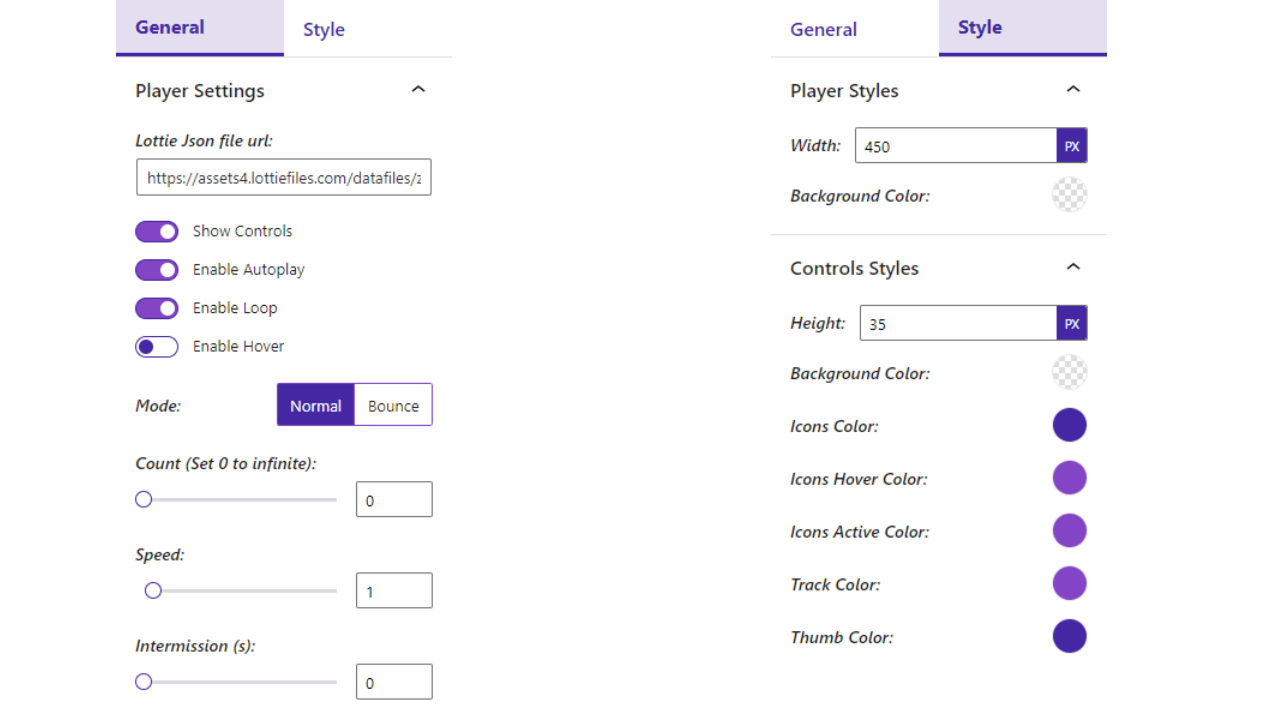
Task: Toggle the Show Controls switch
Action: [x=157, y=232]
